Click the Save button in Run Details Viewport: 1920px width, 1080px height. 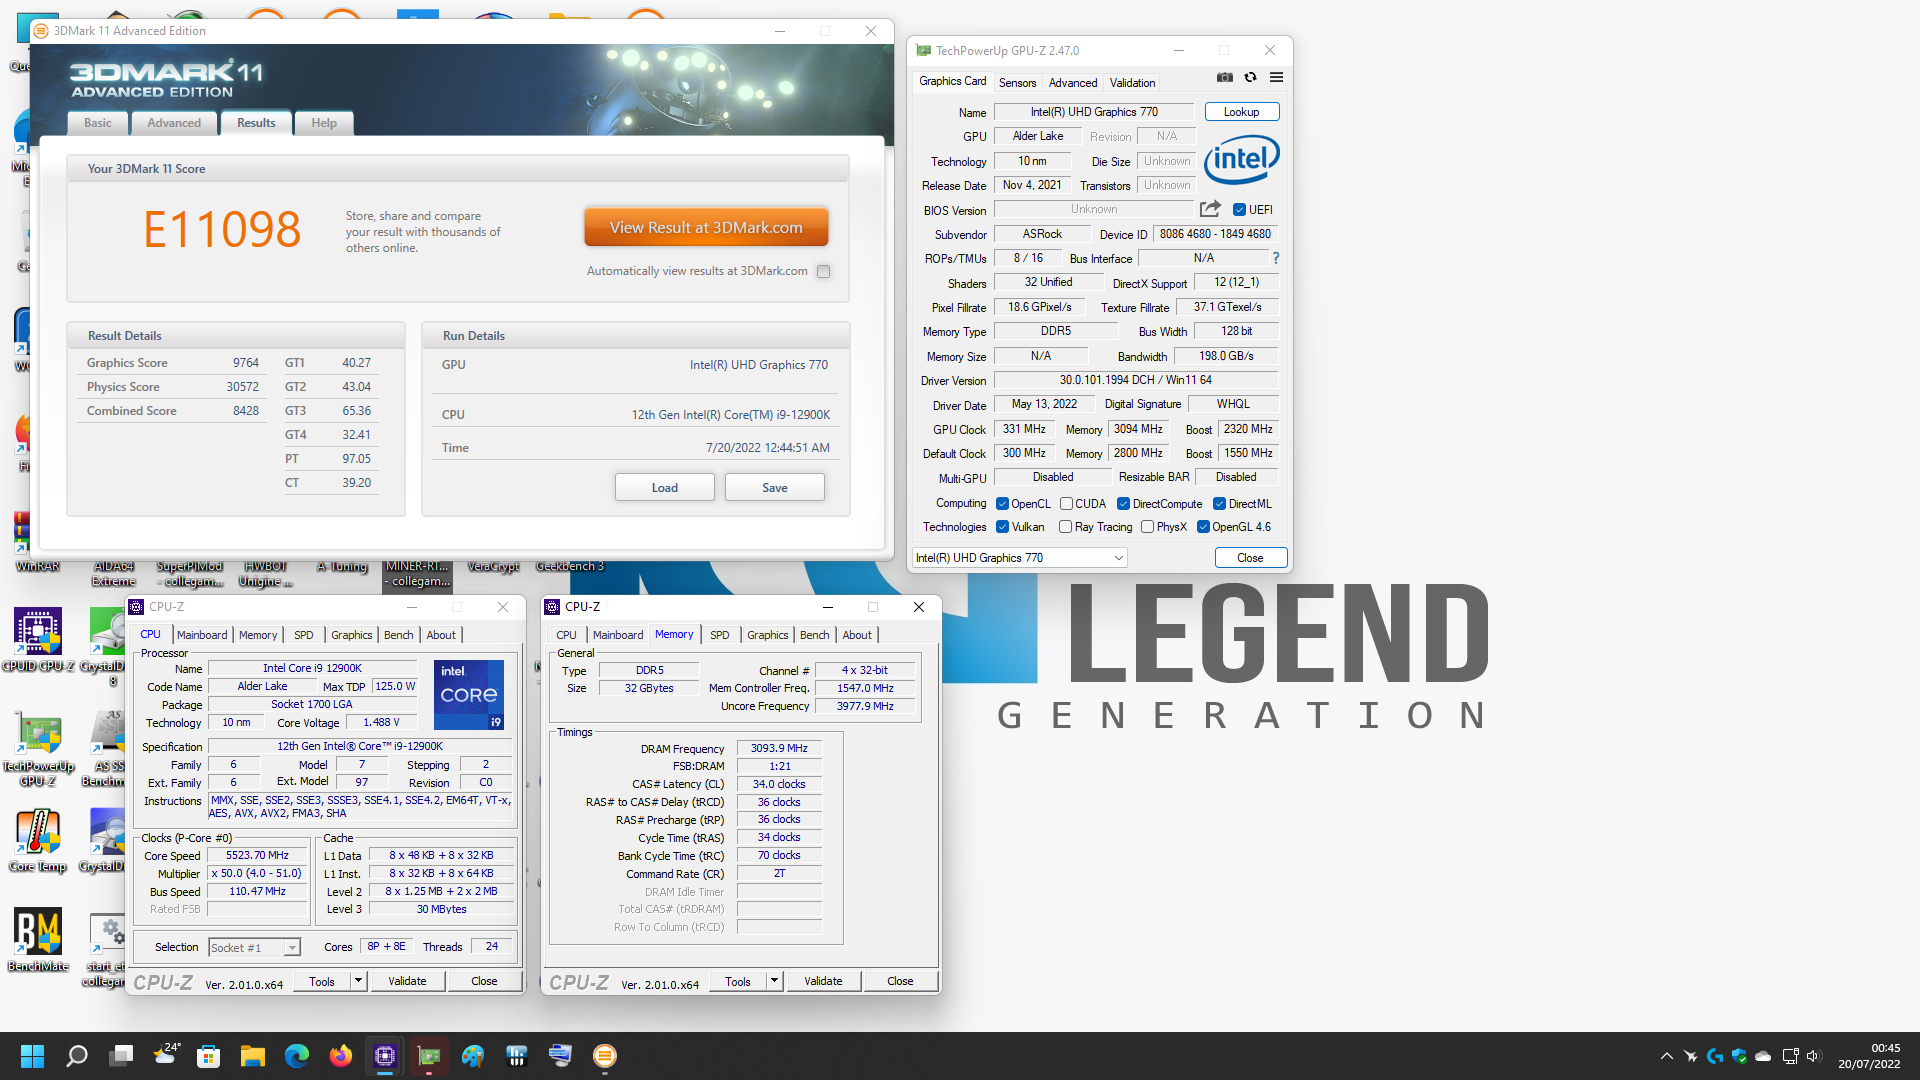tap(775, 488)
